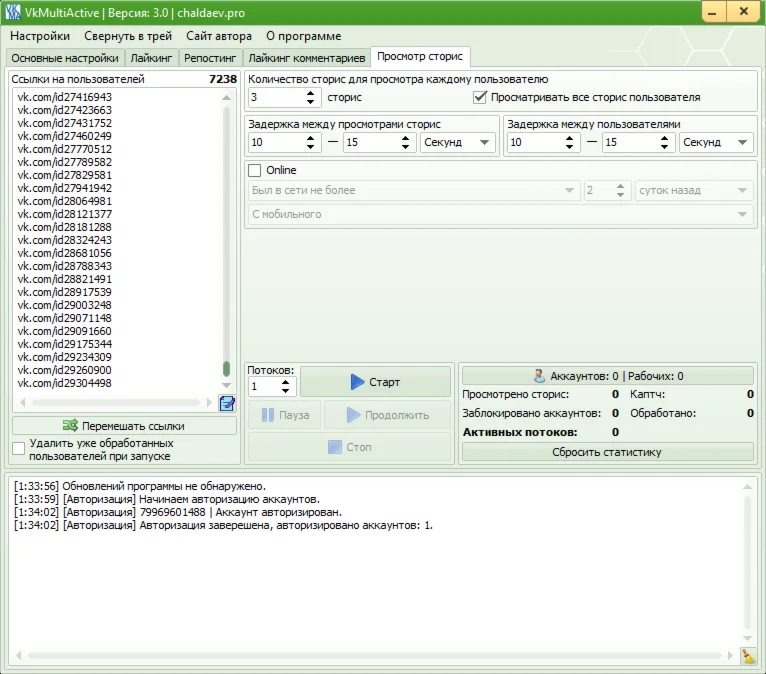Screen dimensions: 766x674
Task: Click the edit links notepad icon
Action: coord(227,403)
